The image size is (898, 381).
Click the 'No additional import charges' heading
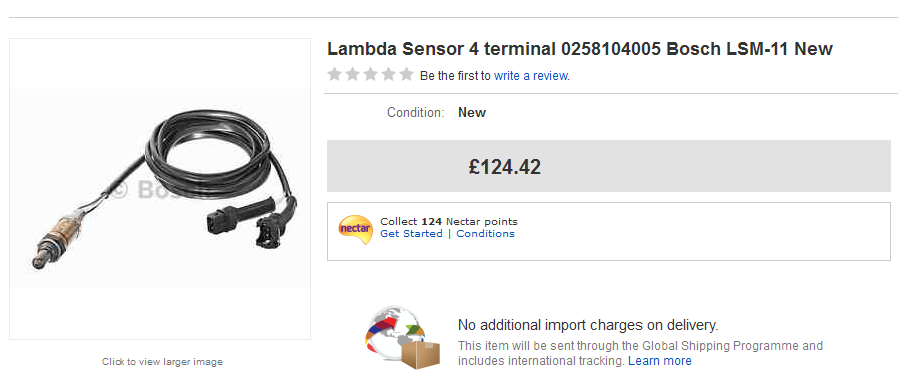point(588,325)
